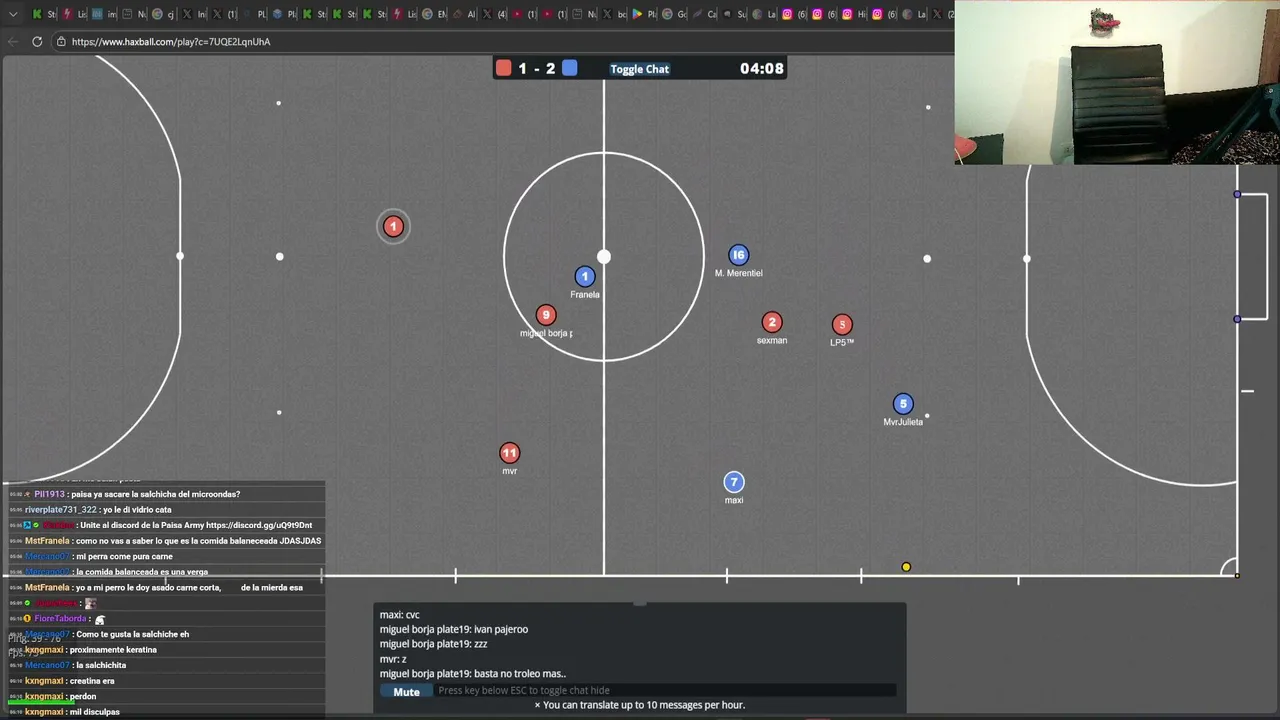Click chat line 'miguel borja plate19: ivan pajeroo'
Viewport: 1280px width, 720px height.
pos(454,629)
